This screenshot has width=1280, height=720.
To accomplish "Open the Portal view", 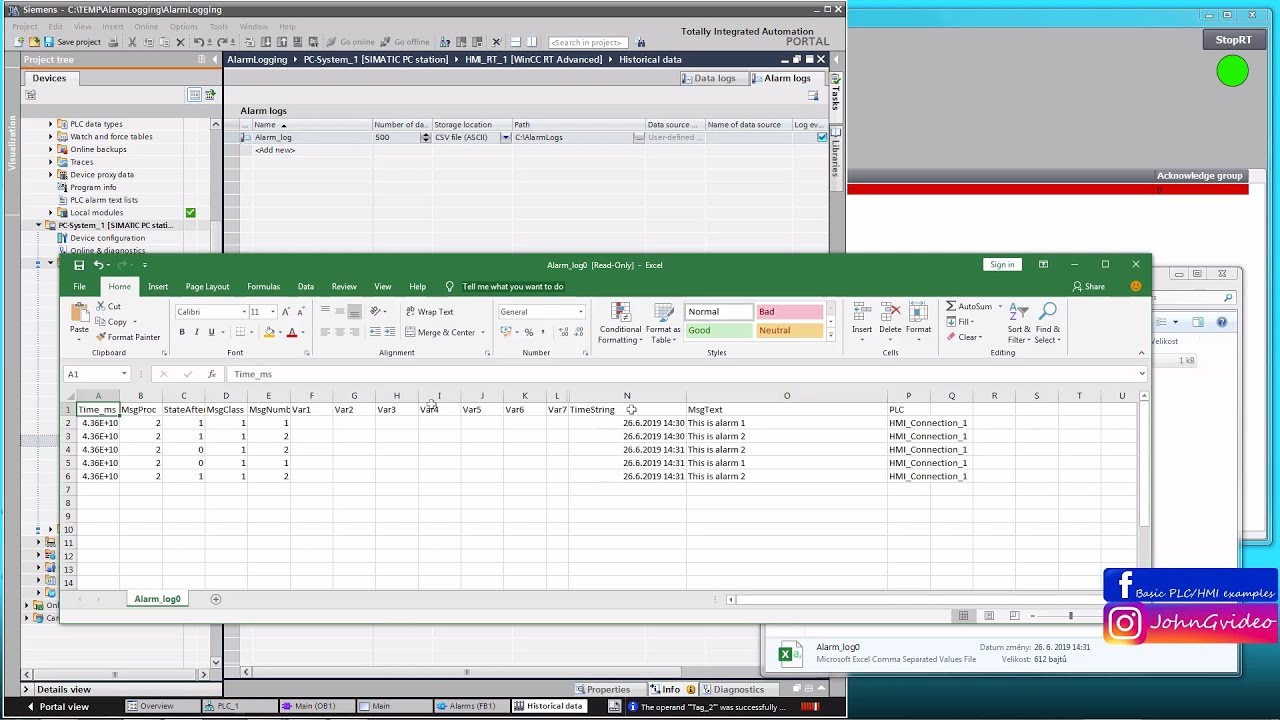I will click(x=57, y=706).
